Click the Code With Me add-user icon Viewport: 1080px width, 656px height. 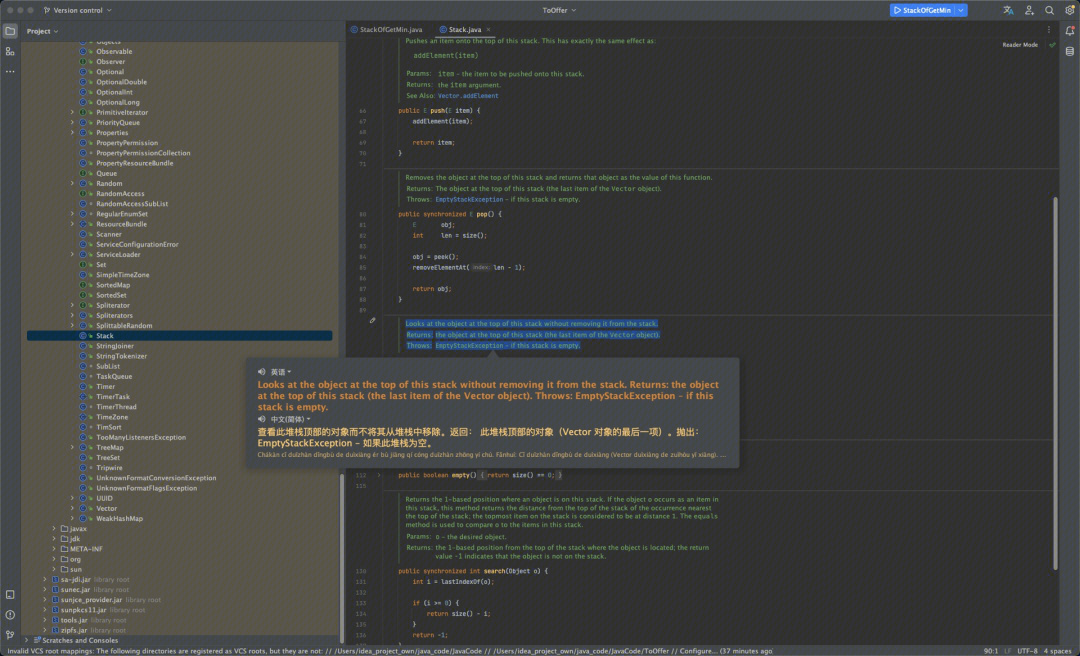point(1029,10)
